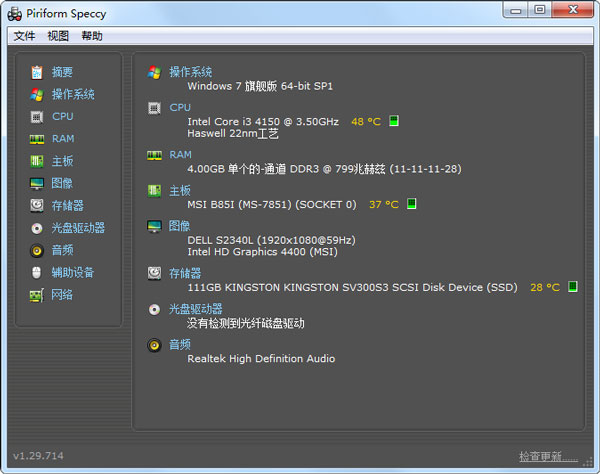The height and width of the screenshot is (474, 600).
Task: Open the 图像 heading in summary panel
Action: (x=179, y=226)
